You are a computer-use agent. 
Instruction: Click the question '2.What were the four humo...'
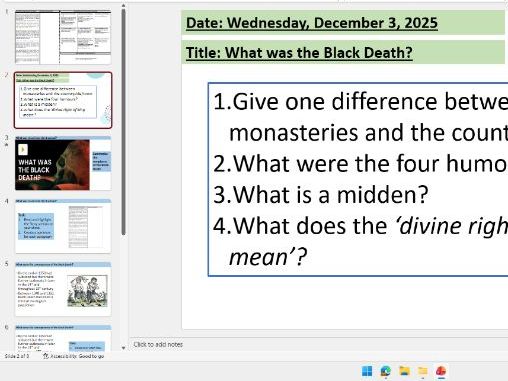(360, 164)
